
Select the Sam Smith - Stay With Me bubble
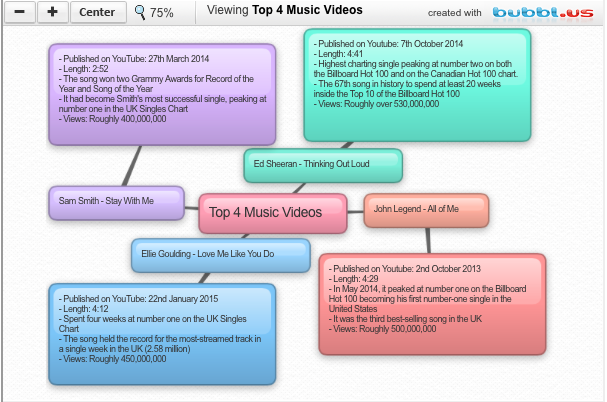pyautogui.click(x=116, y=203)
